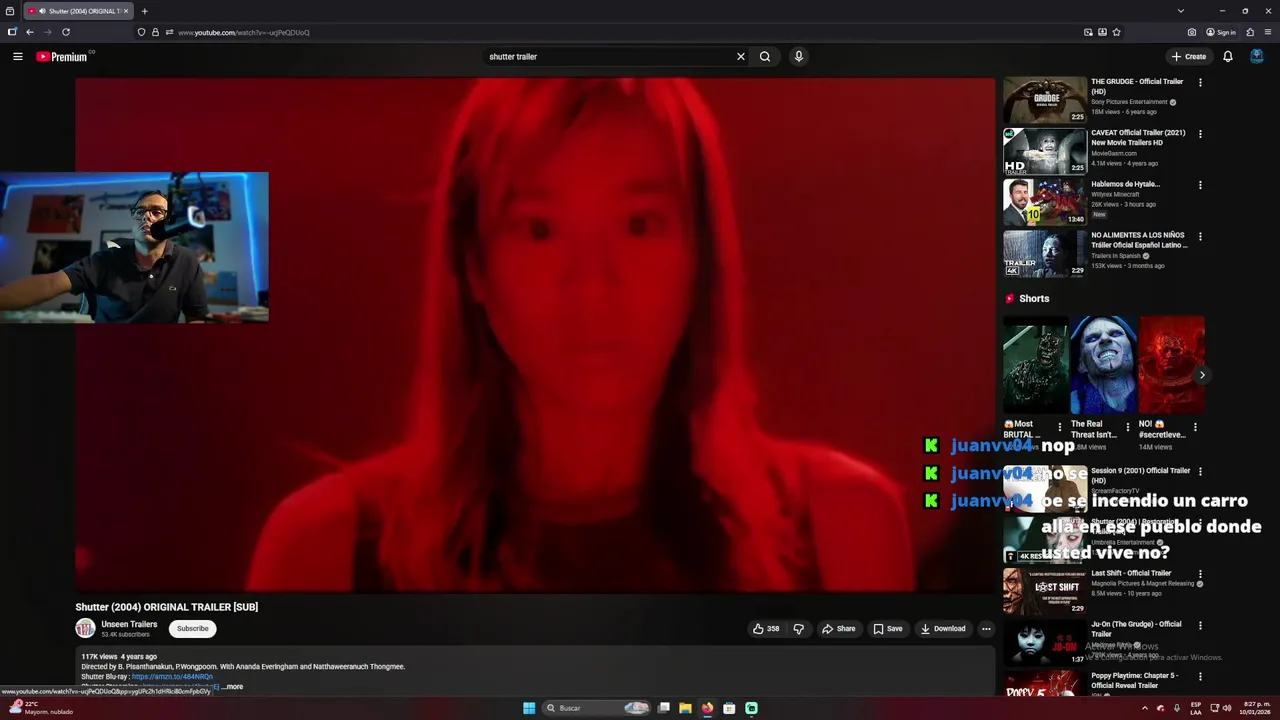List all tabs dropdown arrow
The height and width of the screenshot is (720, 1280).
[1181, 11]
